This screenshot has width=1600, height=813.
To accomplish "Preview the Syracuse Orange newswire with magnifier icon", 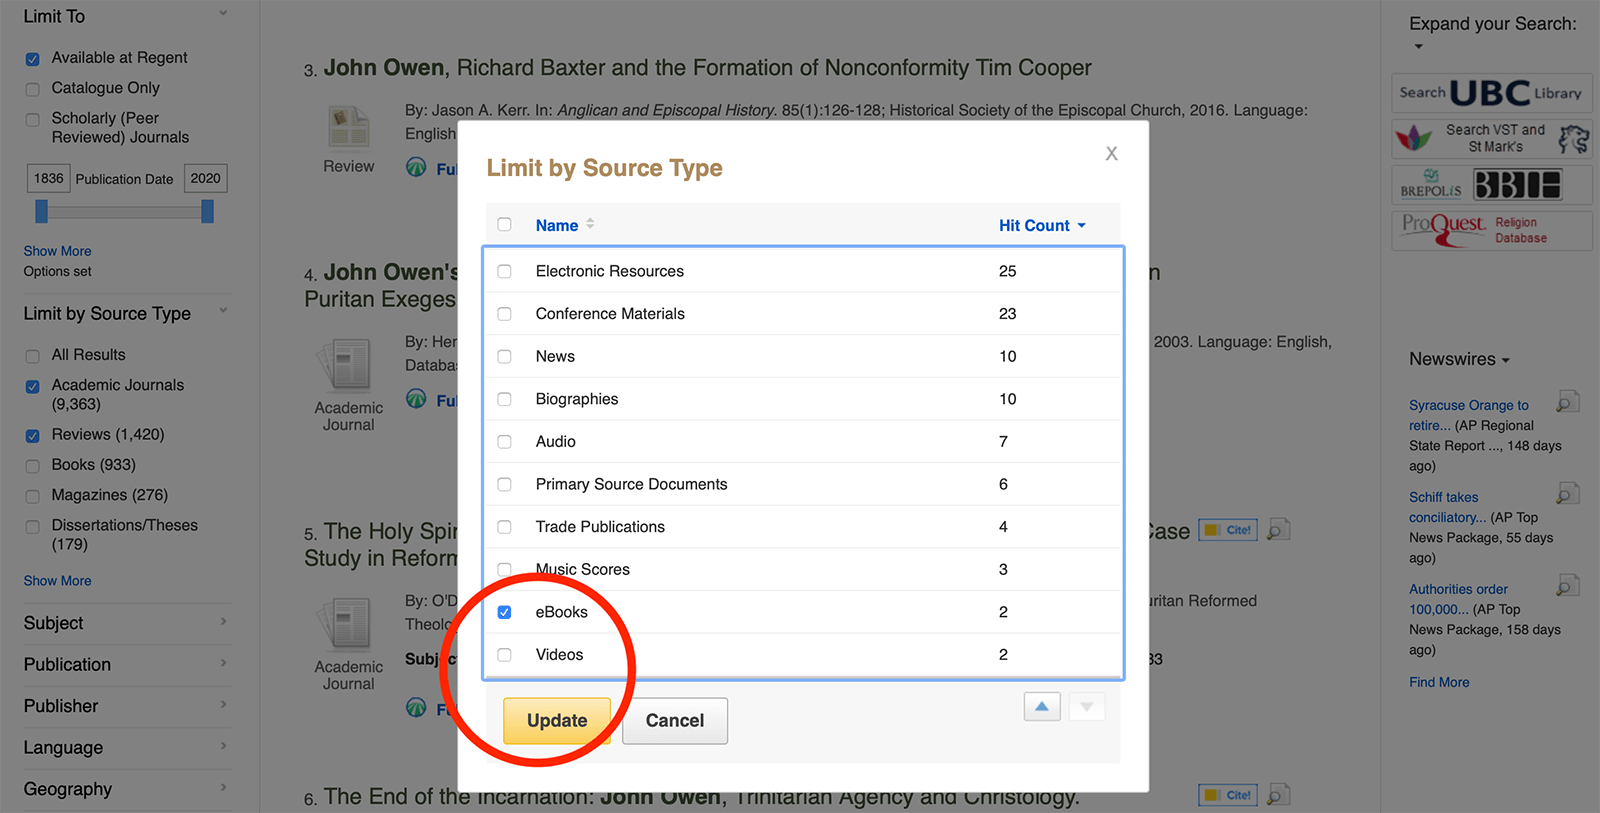I will pyautogui.click(x=1567, y=403).
